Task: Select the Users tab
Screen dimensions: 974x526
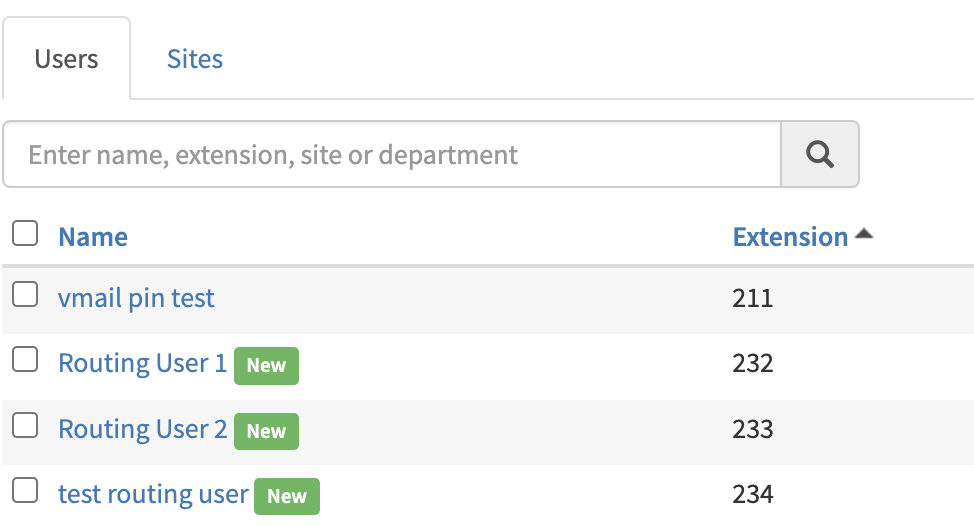Action: (x=66, y=59)
